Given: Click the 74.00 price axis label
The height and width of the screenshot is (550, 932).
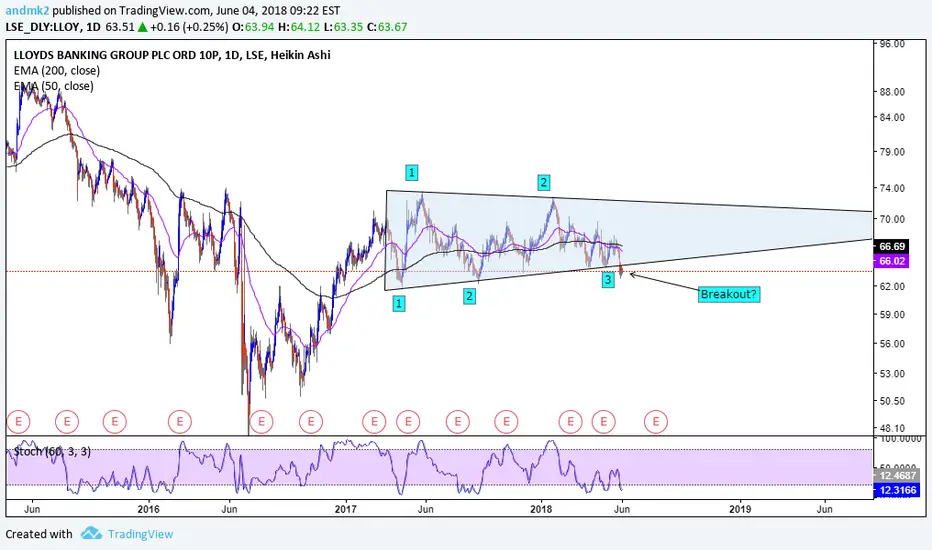Looking at the screenshot, I should pos(892,188).
